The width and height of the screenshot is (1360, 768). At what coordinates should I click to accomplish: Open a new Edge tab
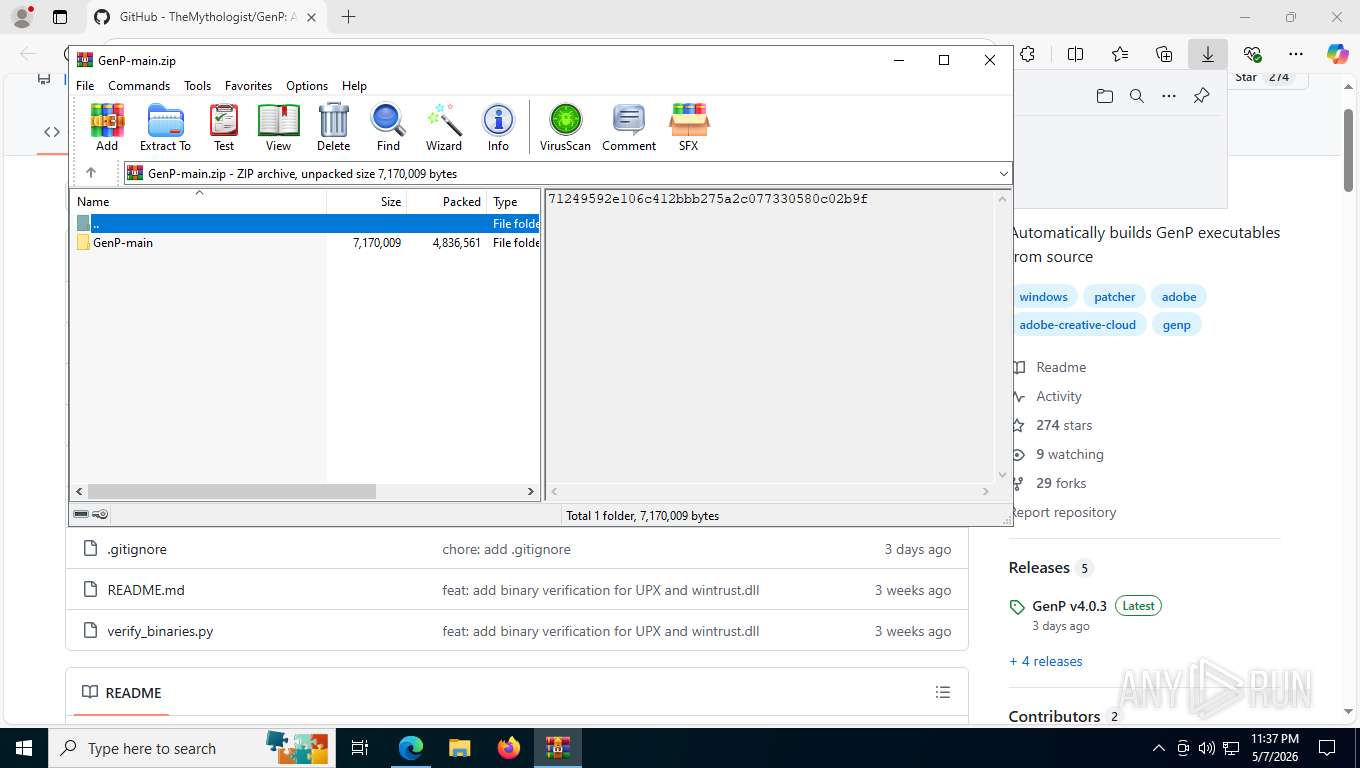click(x=348, y=17)
